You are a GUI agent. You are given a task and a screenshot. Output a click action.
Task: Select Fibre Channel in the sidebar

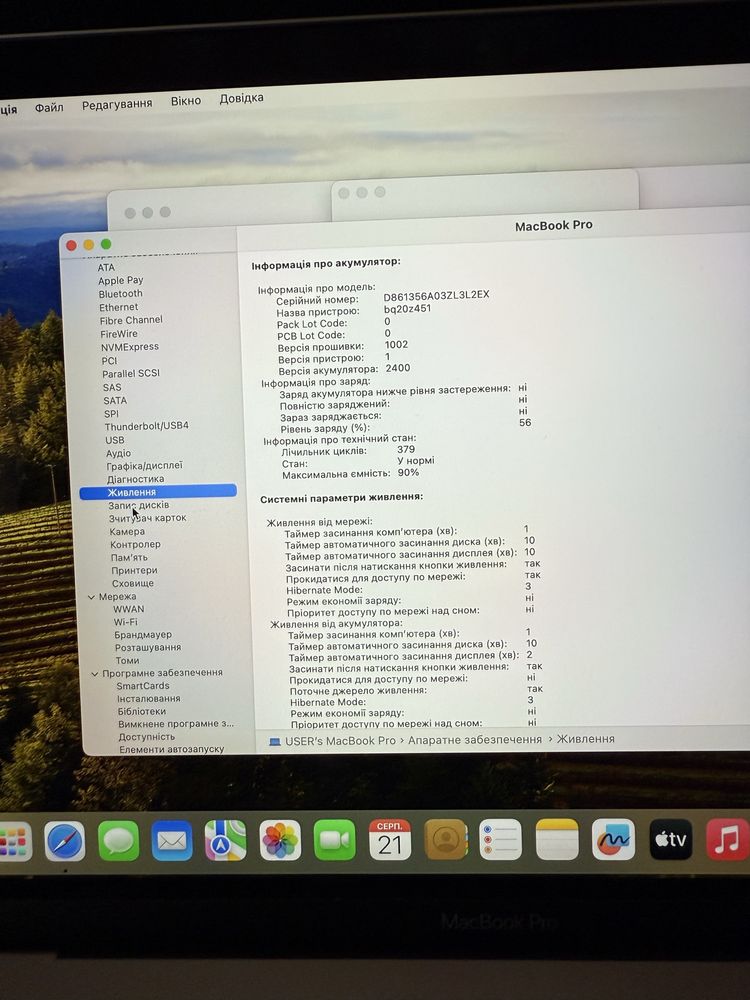point(131,320)
